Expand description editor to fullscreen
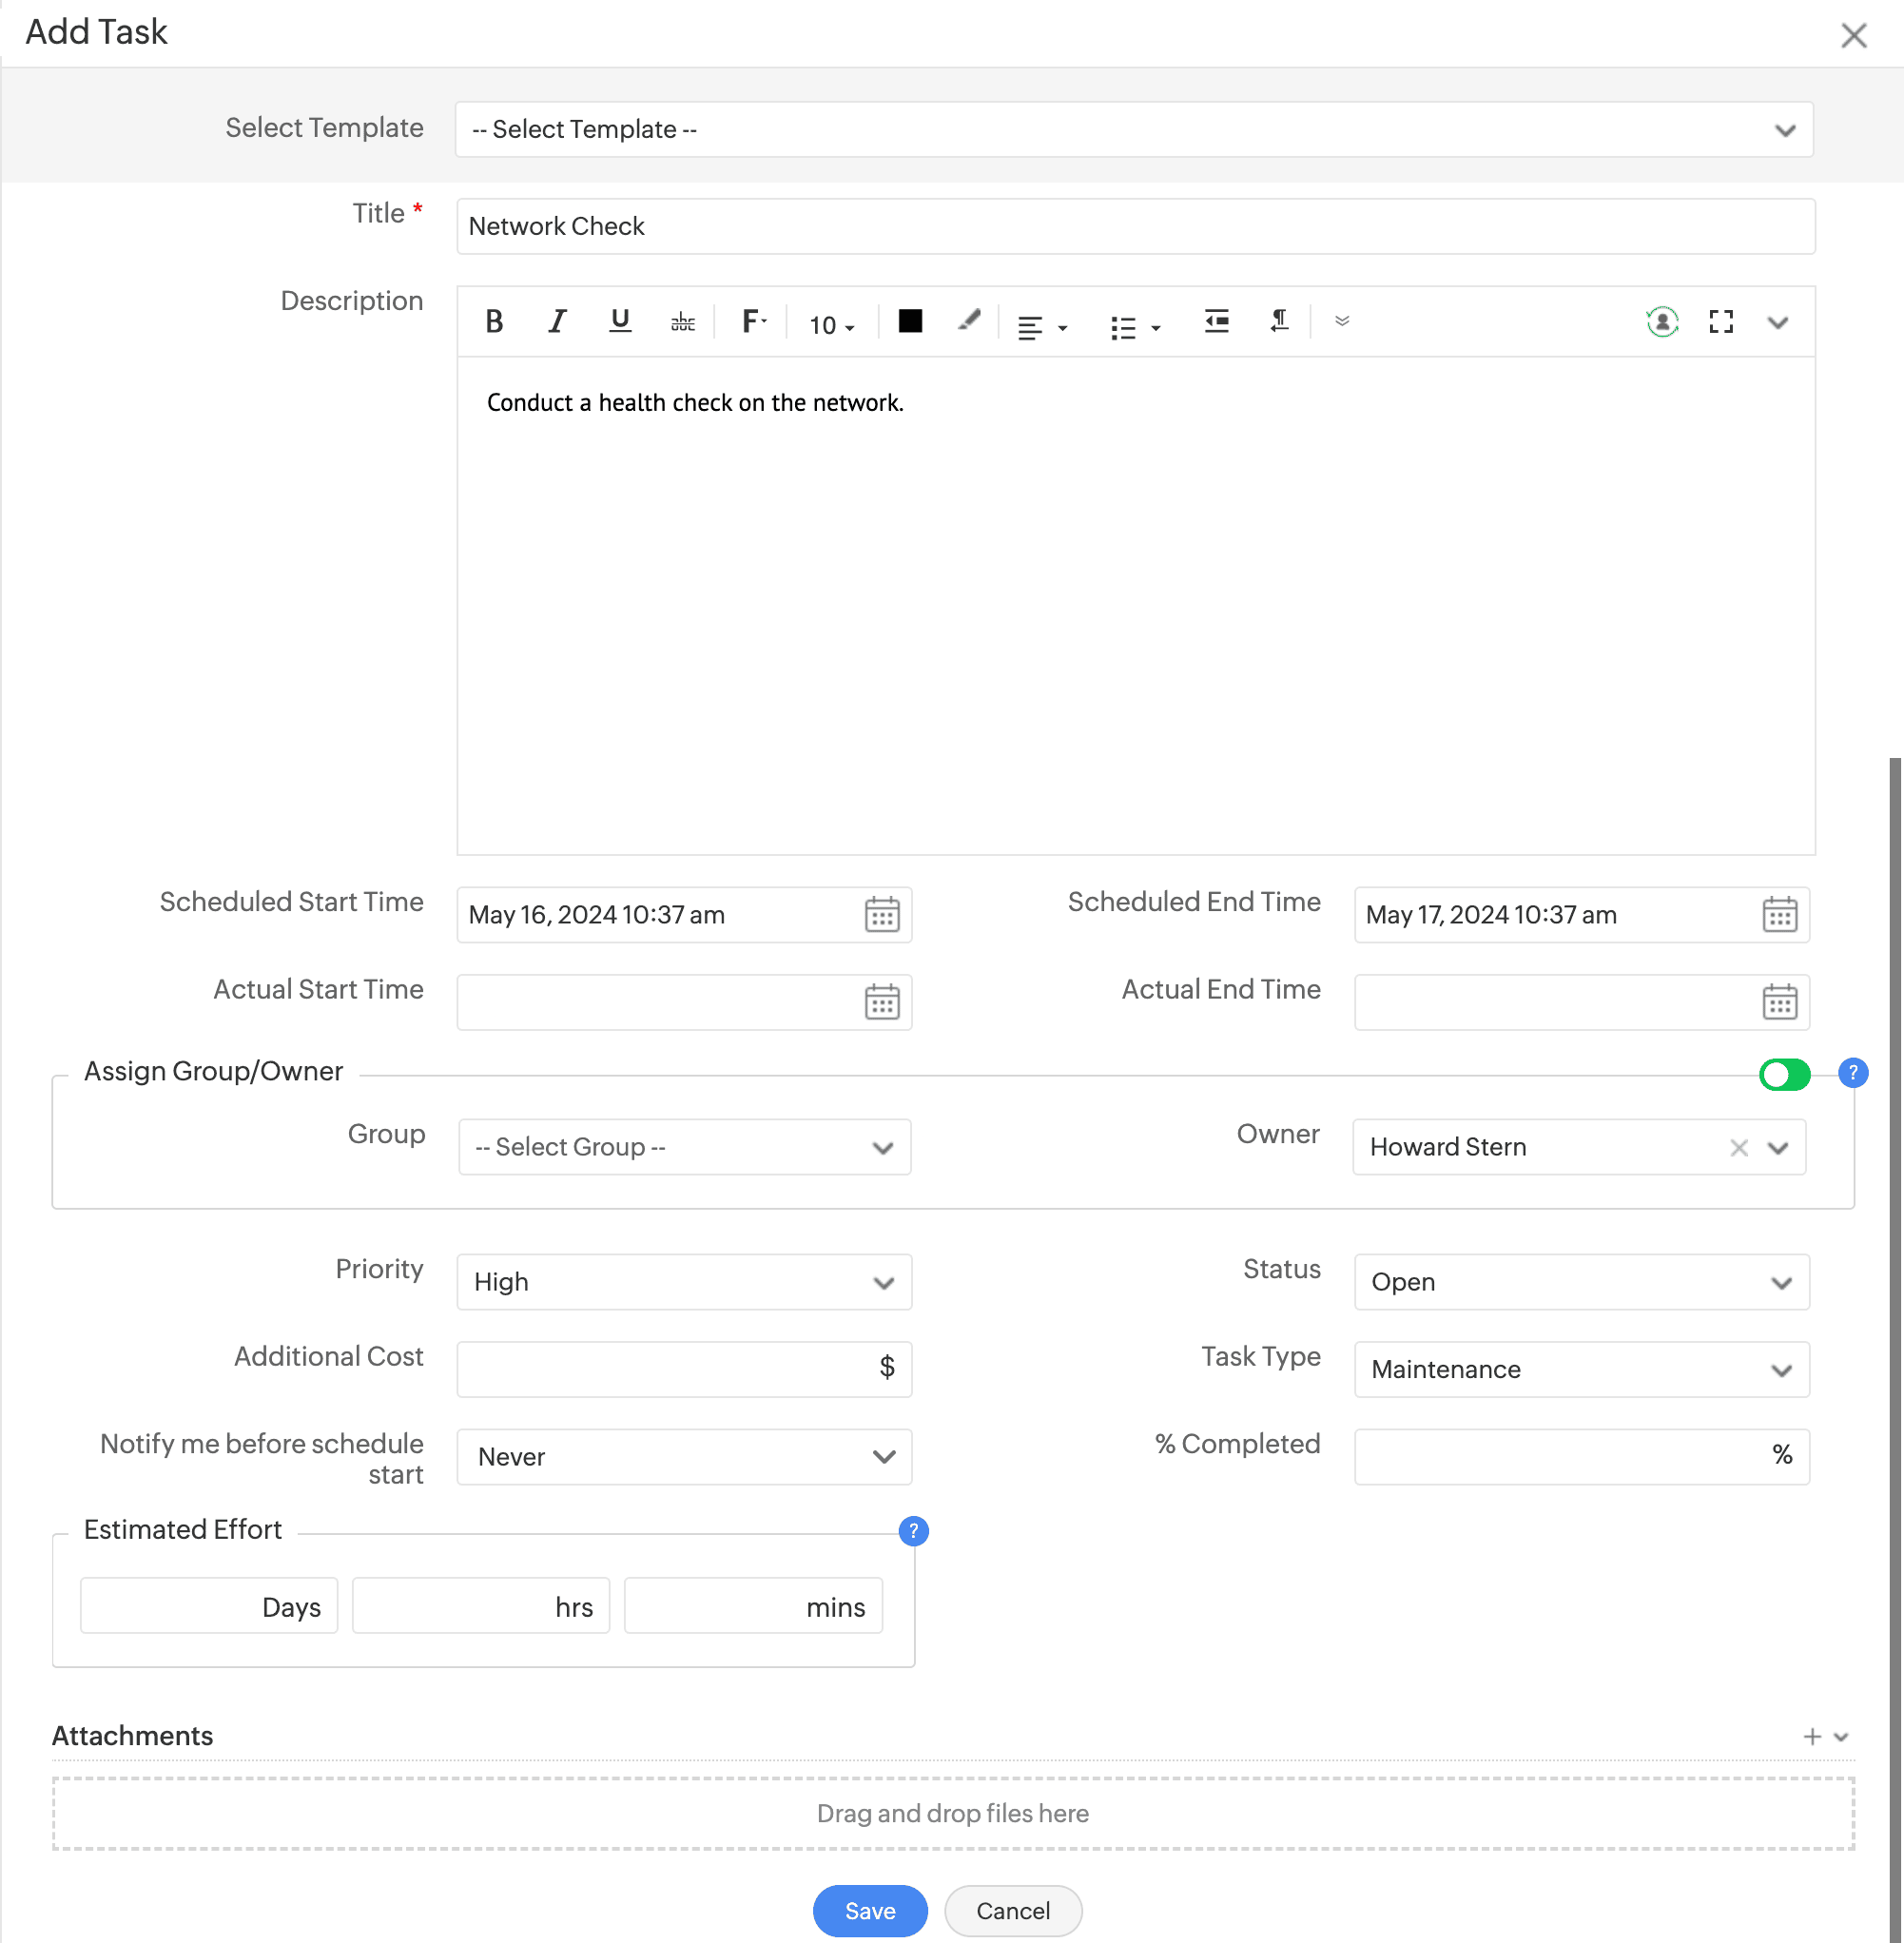 click(x=1720, y=322)
